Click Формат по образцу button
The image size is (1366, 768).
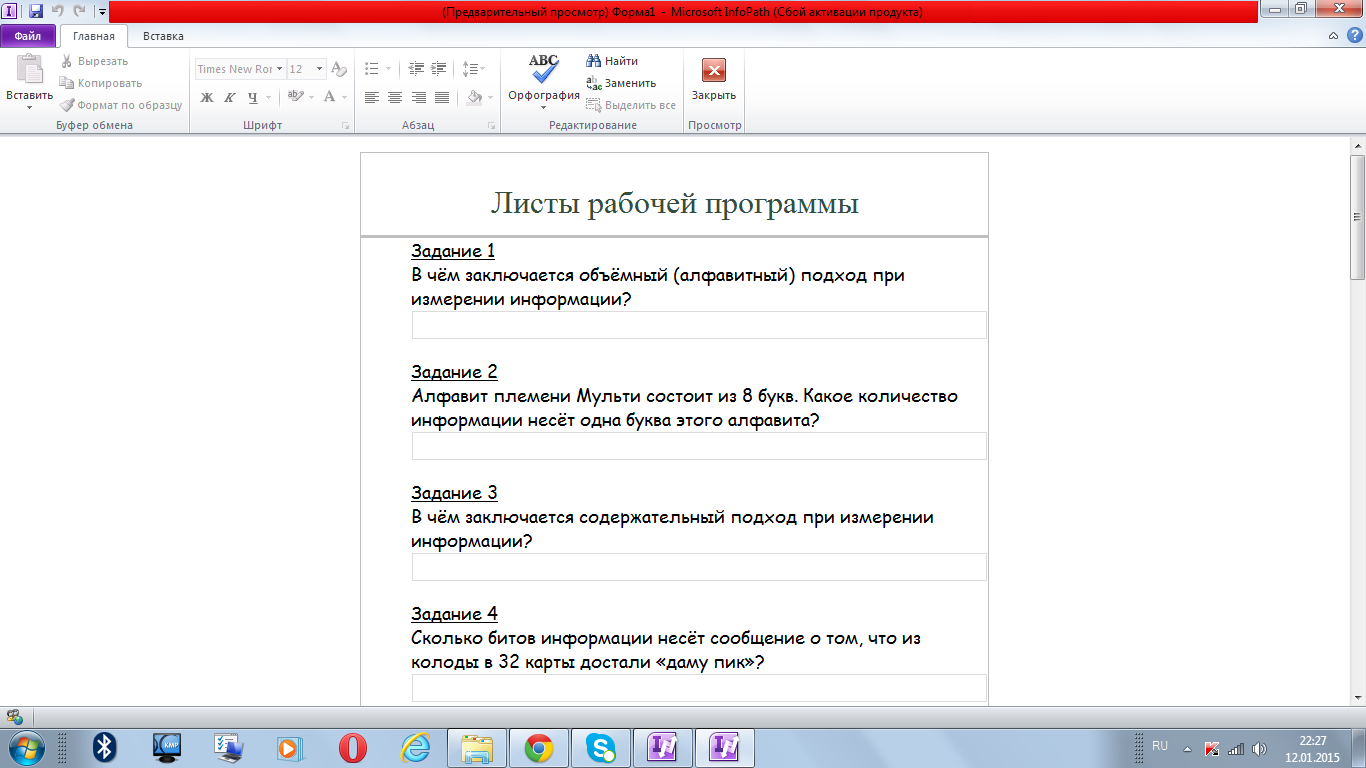pyautogui.click(x=120, y=105)
